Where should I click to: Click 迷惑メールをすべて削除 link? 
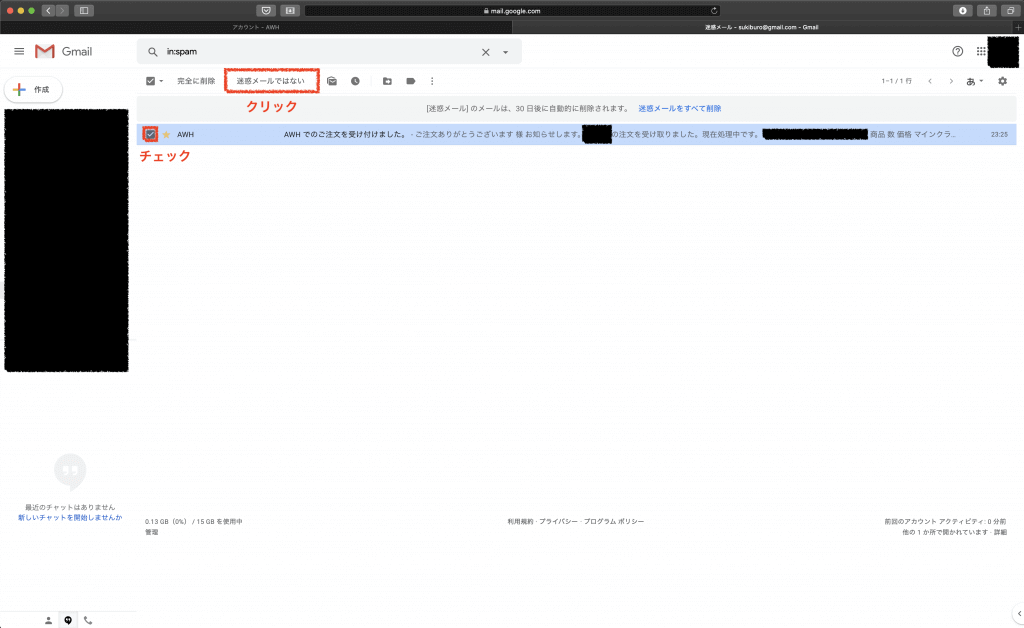pyautogui.click(x=680, y=108)
